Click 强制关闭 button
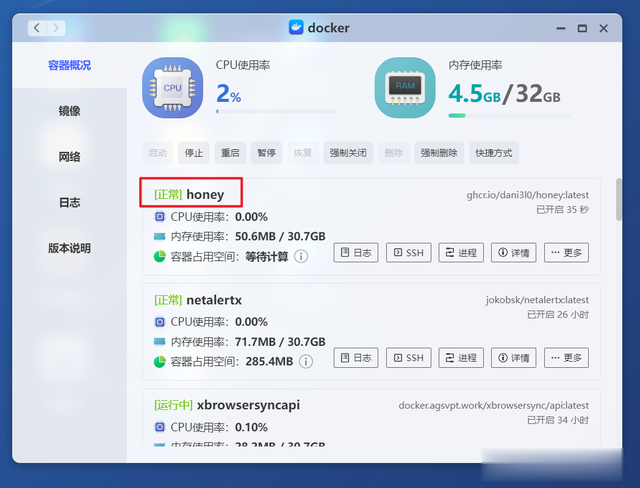Image resolution: width=640 pixels, height=488 pixels. (348, 153)
